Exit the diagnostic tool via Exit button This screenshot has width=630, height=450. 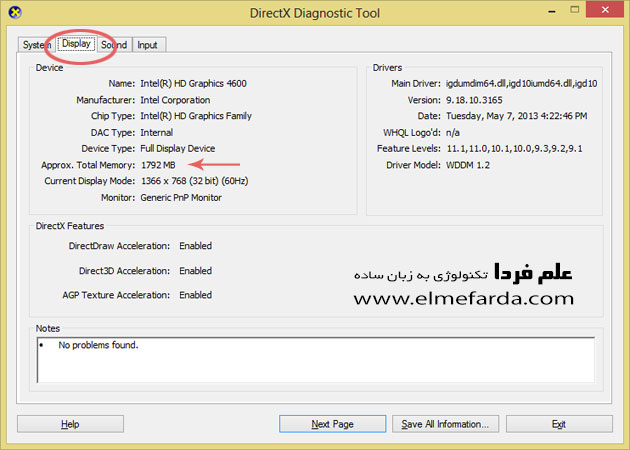point(559,424)
